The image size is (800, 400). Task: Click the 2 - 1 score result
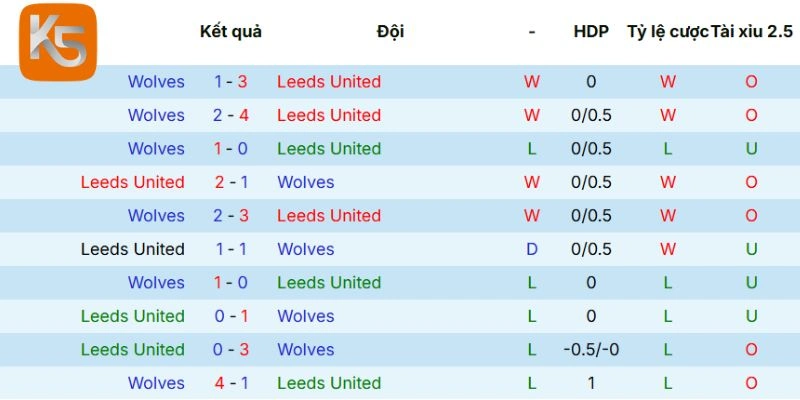click(x=231, y=182)
